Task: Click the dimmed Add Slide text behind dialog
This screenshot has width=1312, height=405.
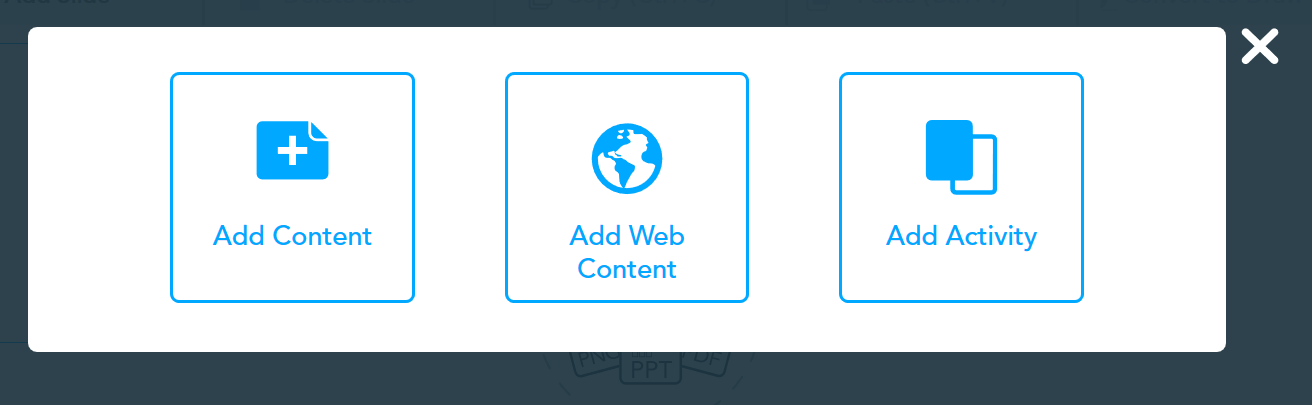Action: point(55,4)
